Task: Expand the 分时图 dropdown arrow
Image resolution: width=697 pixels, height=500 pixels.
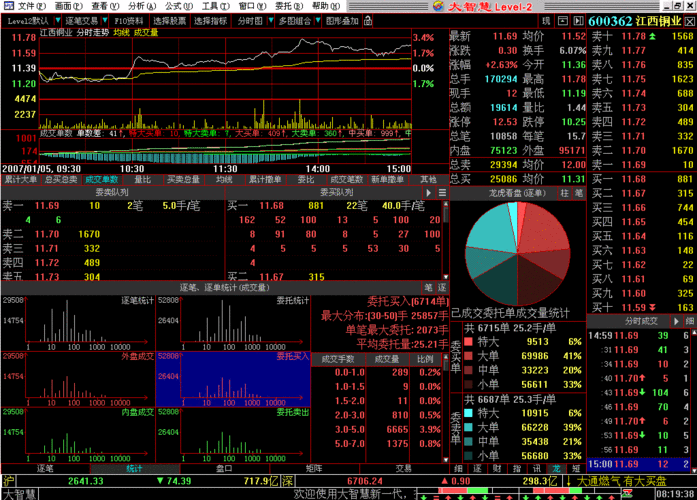Action: coord(270,20)
